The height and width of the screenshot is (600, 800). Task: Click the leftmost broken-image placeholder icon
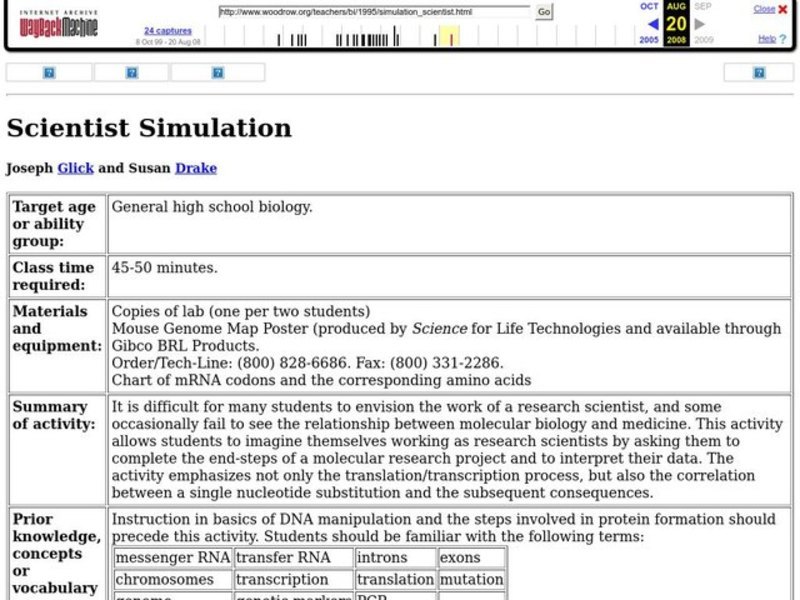[47, 72]
